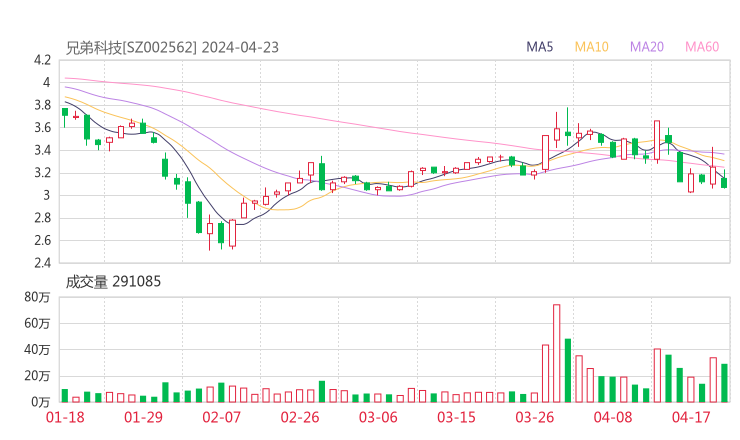
Task: Click the MA20 legend label
Action: tap(647, 47)
